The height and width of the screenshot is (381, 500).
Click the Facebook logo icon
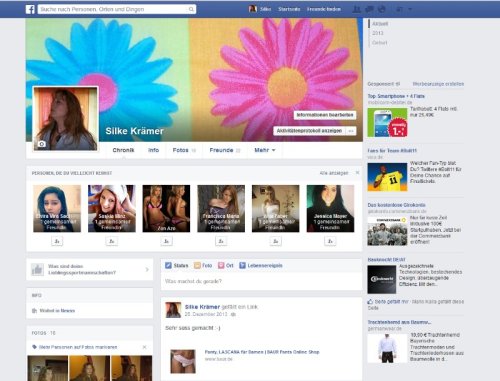(30, 9)
